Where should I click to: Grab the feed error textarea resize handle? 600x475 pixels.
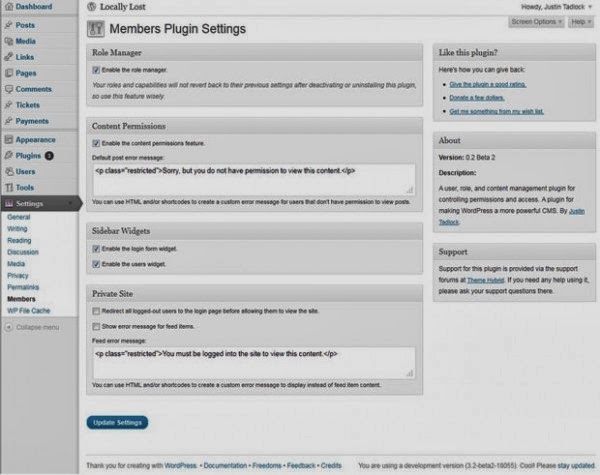410,373
